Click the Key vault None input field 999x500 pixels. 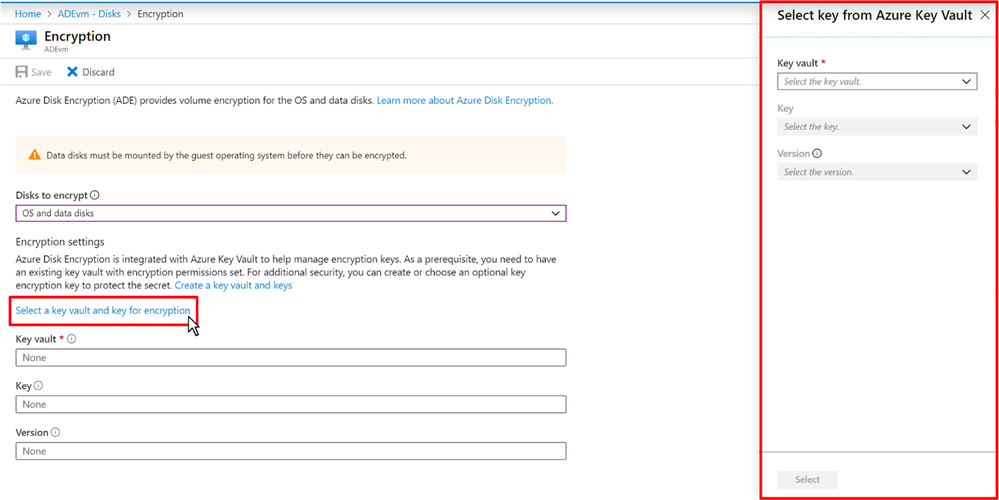(291, 357)
